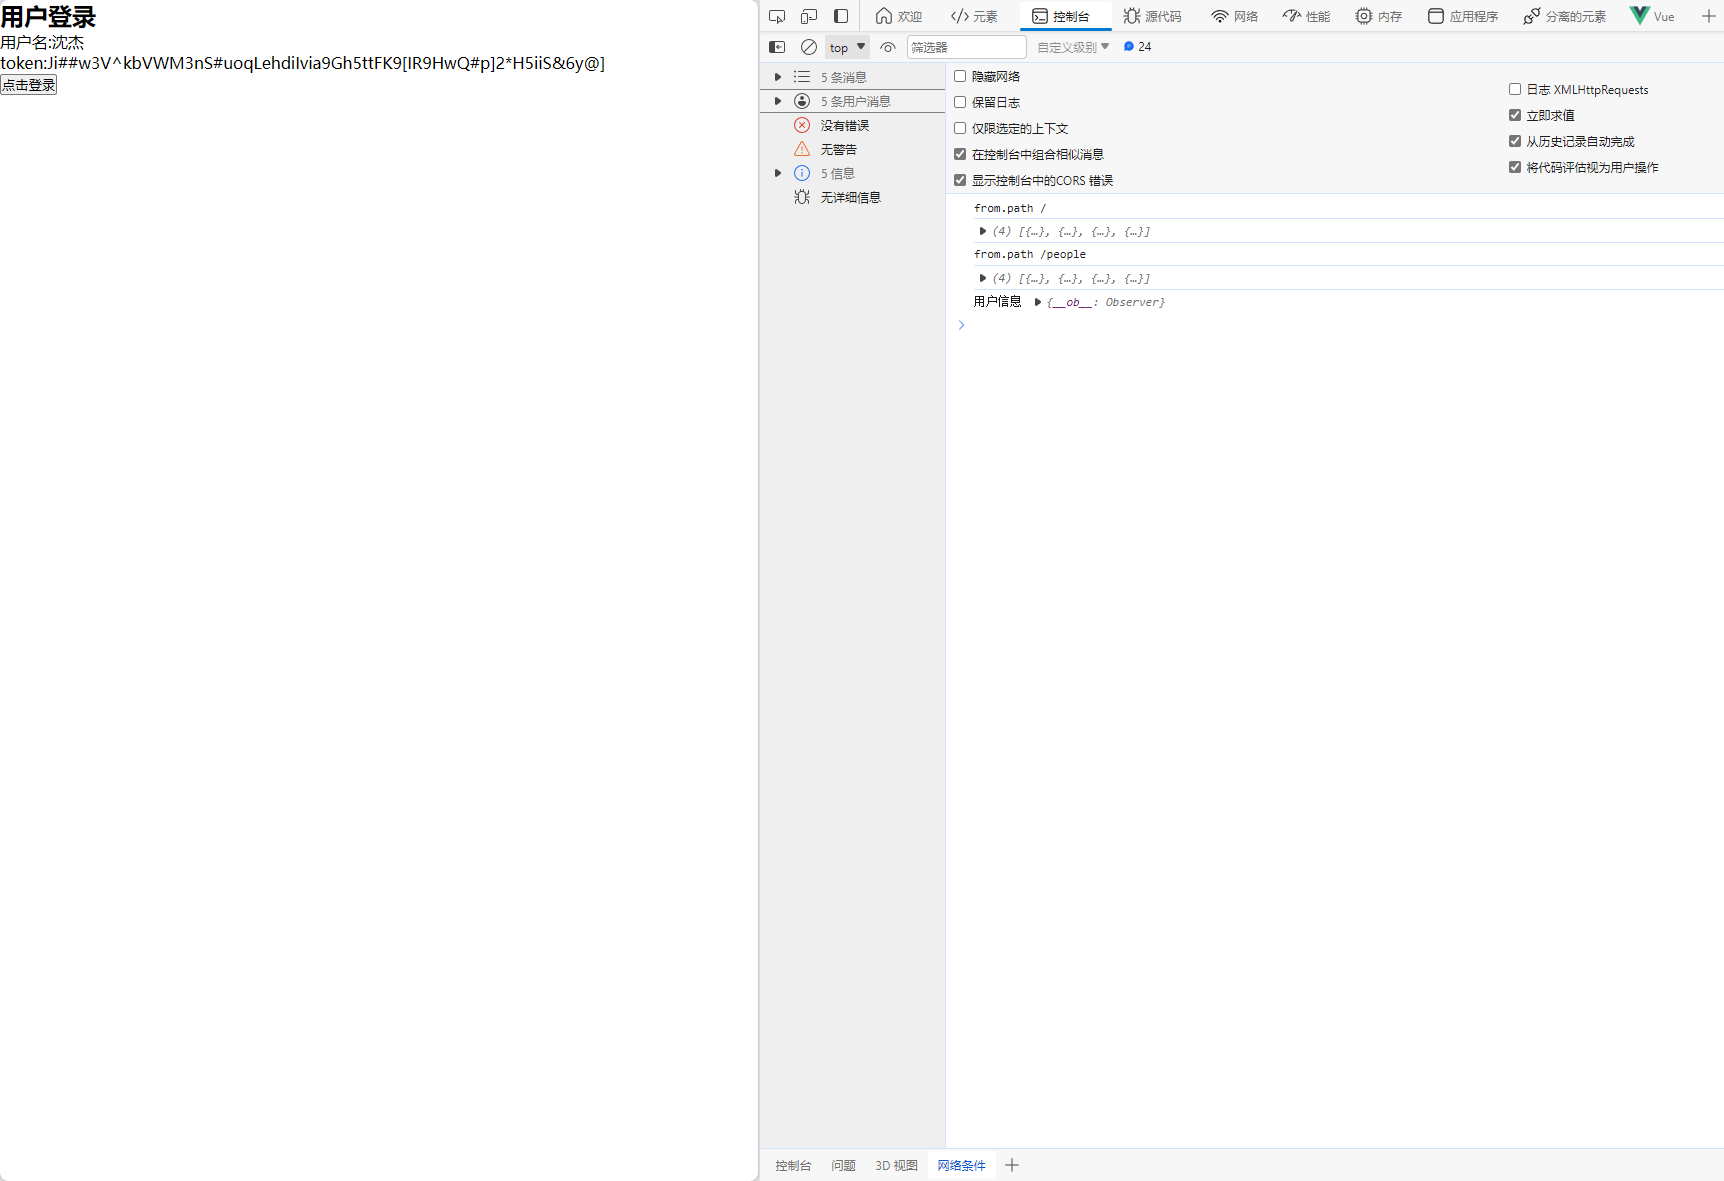Enable the 保留日志 checkbox

click(960, 102)
